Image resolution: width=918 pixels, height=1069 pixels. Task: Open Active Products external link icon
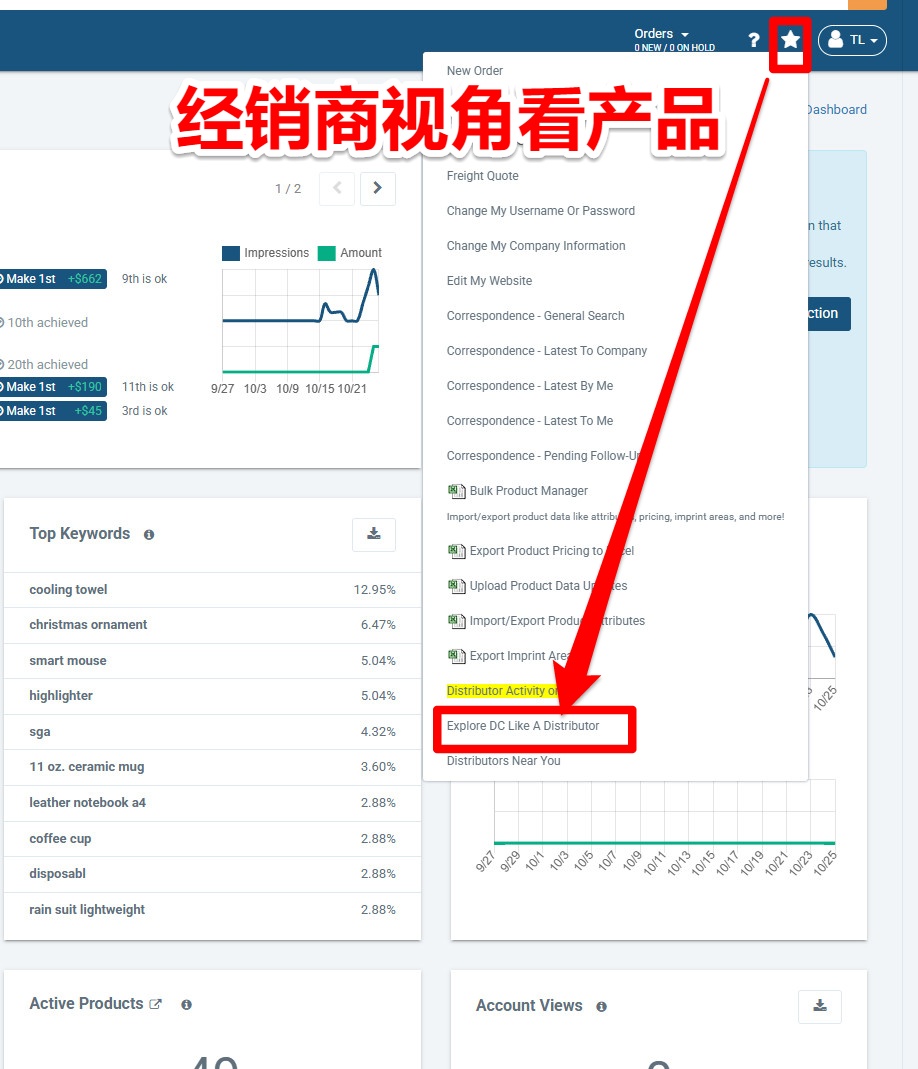click(156, 1004)
